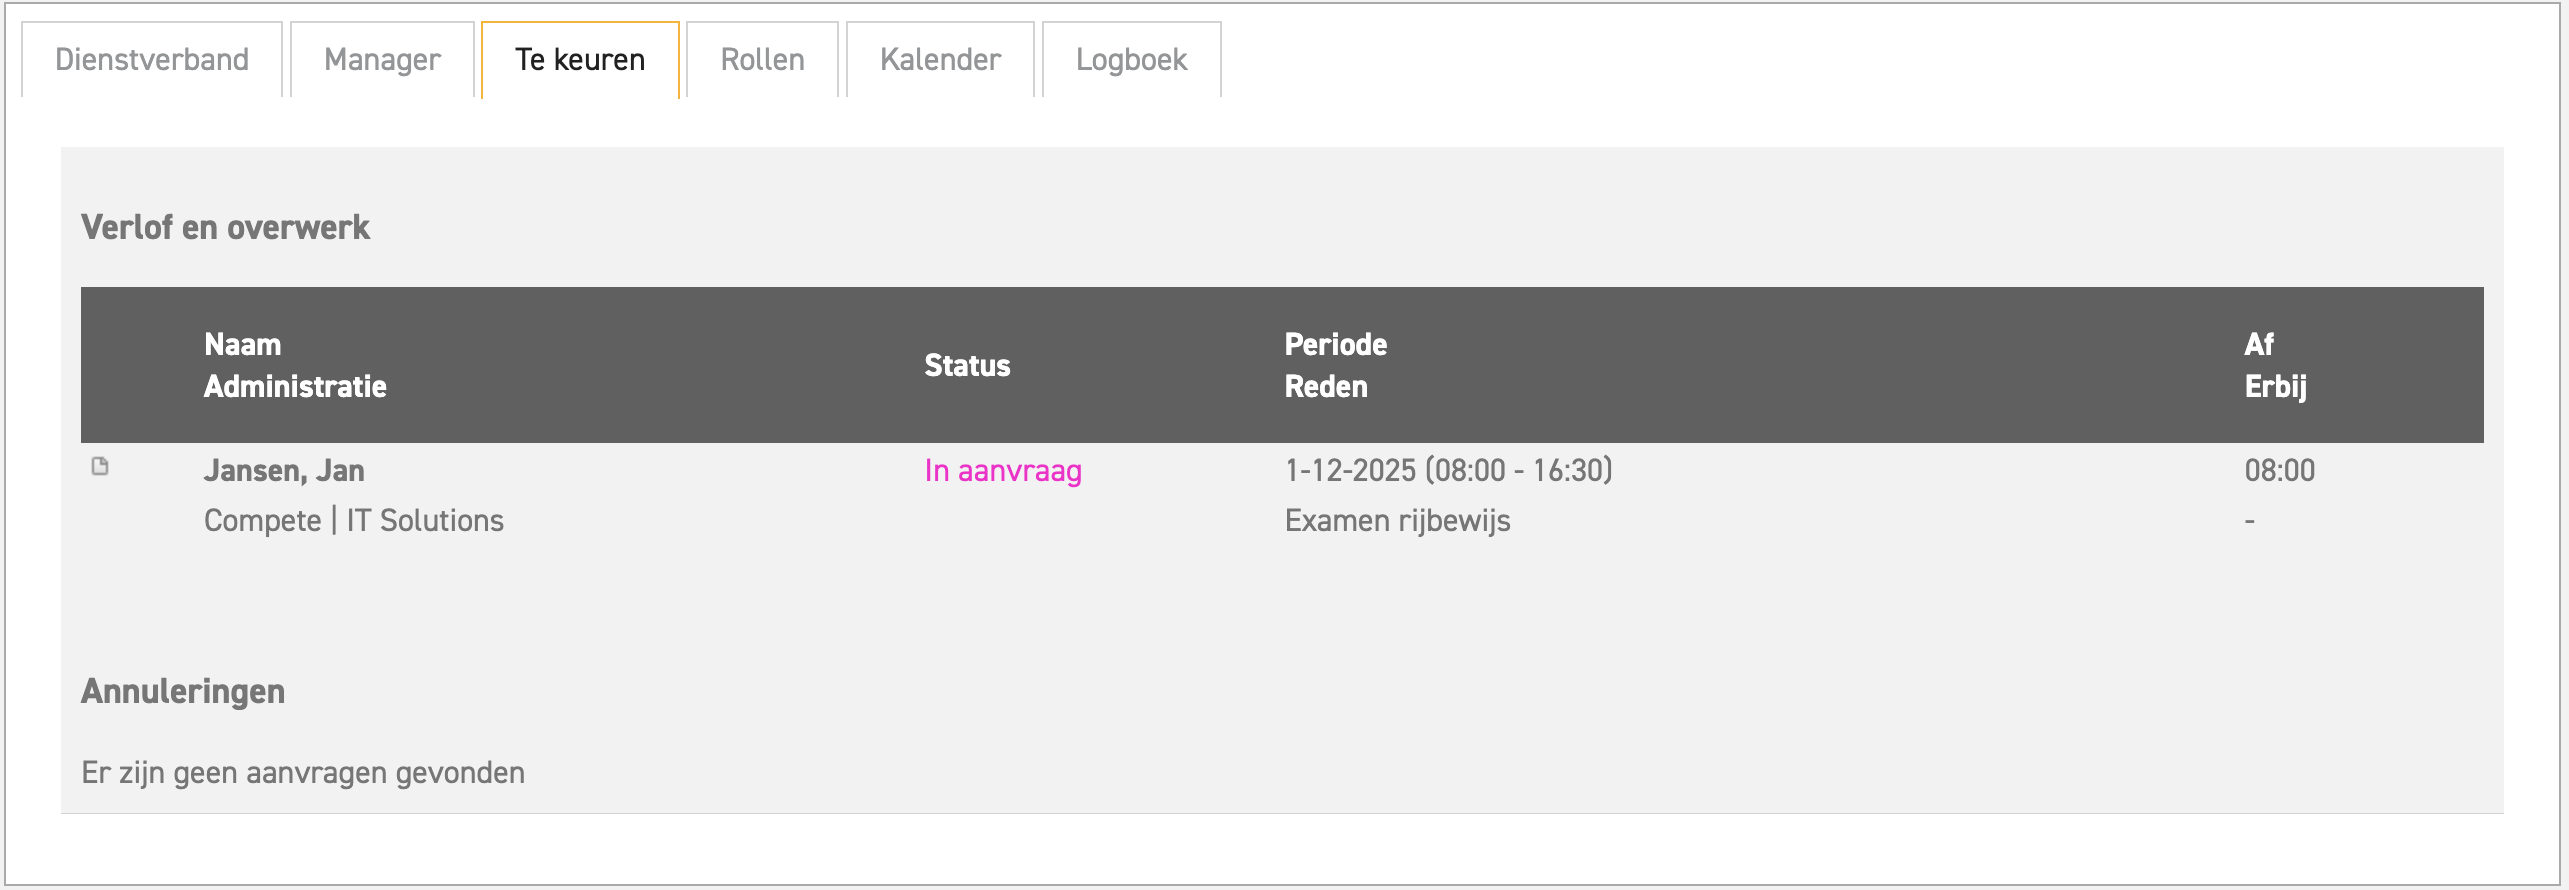Show the Kalender tab

(940, 60)
